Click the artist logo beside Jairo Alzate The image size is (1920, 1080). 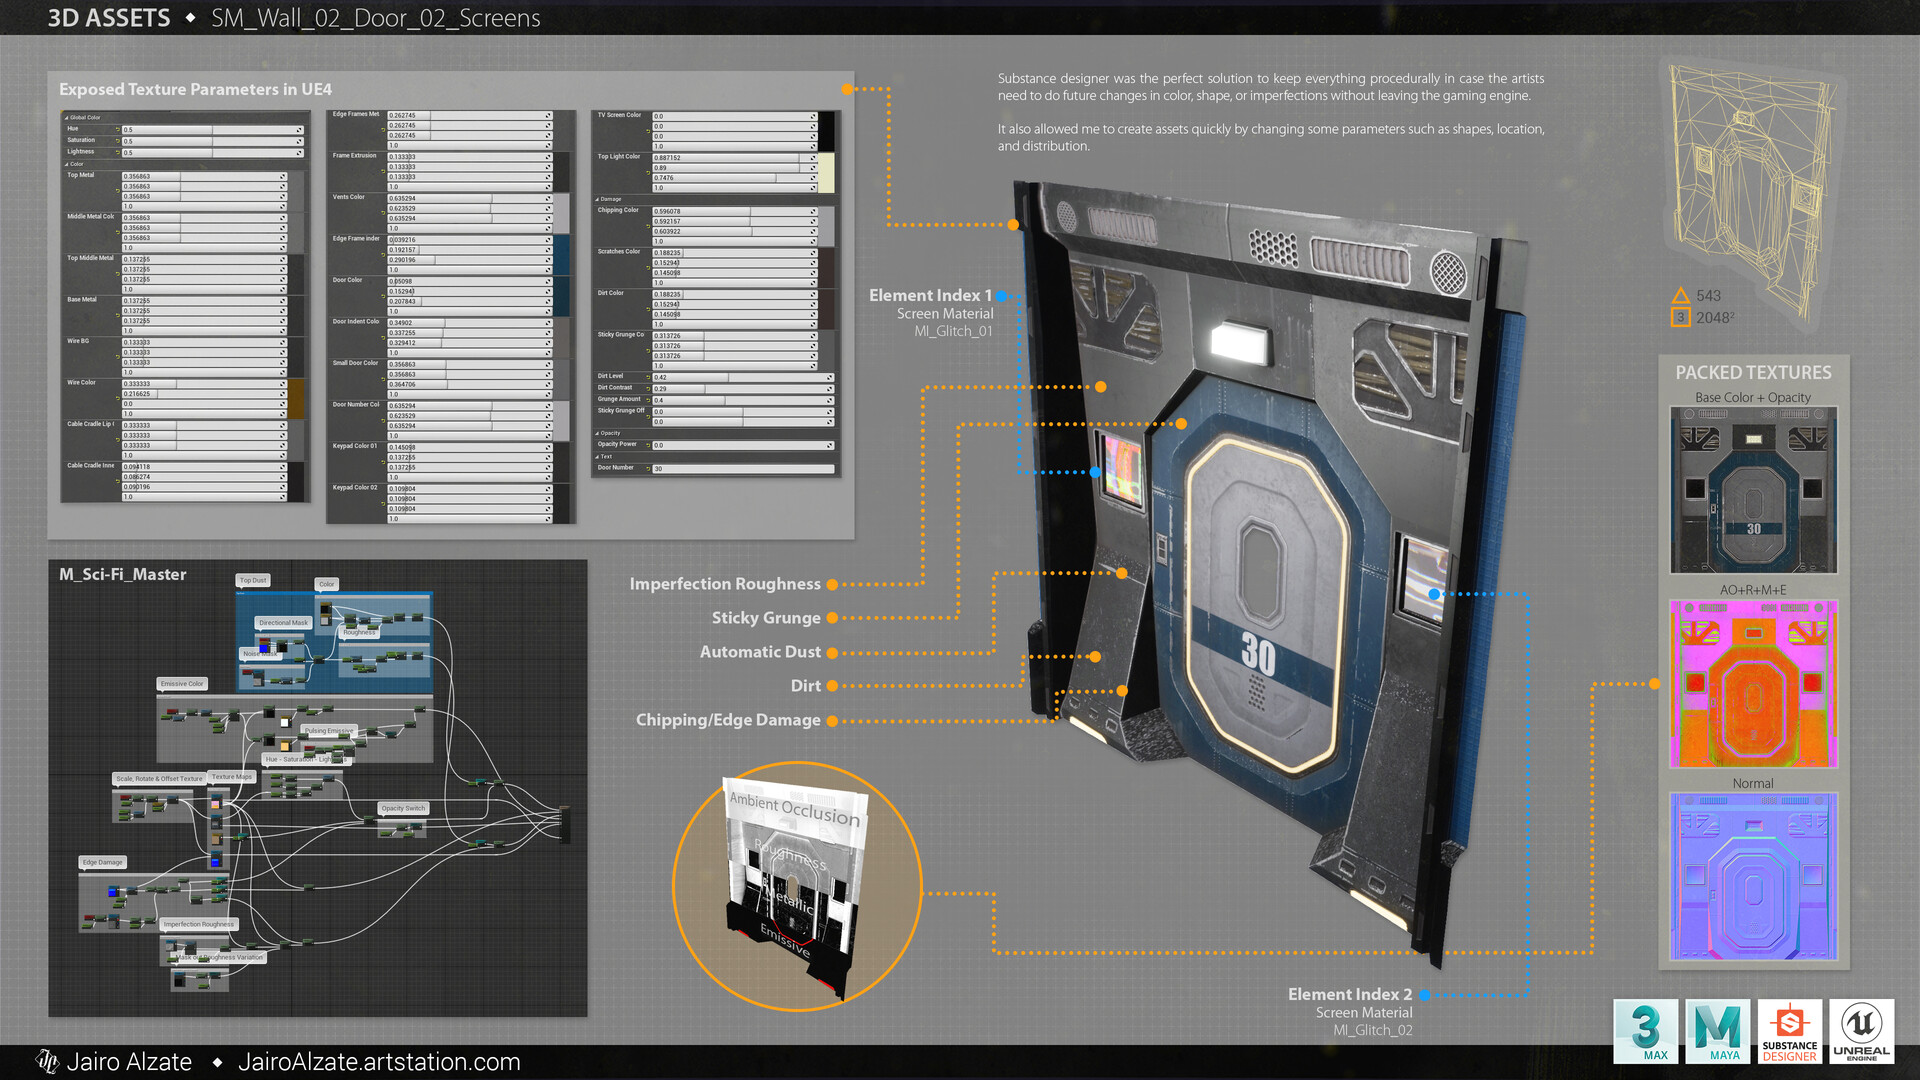tap(47, 1061)
